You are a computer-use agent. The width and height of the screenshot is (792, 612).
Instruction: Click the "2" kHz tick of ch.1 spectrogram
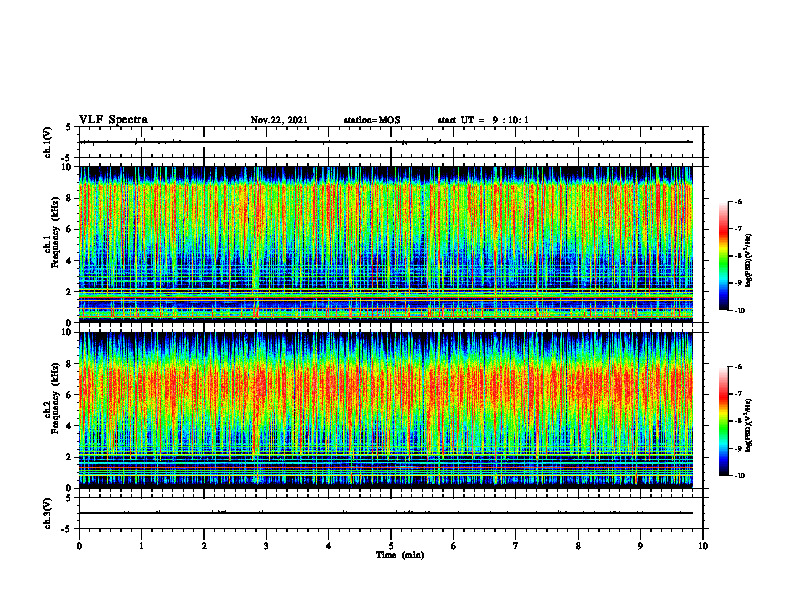70,291
